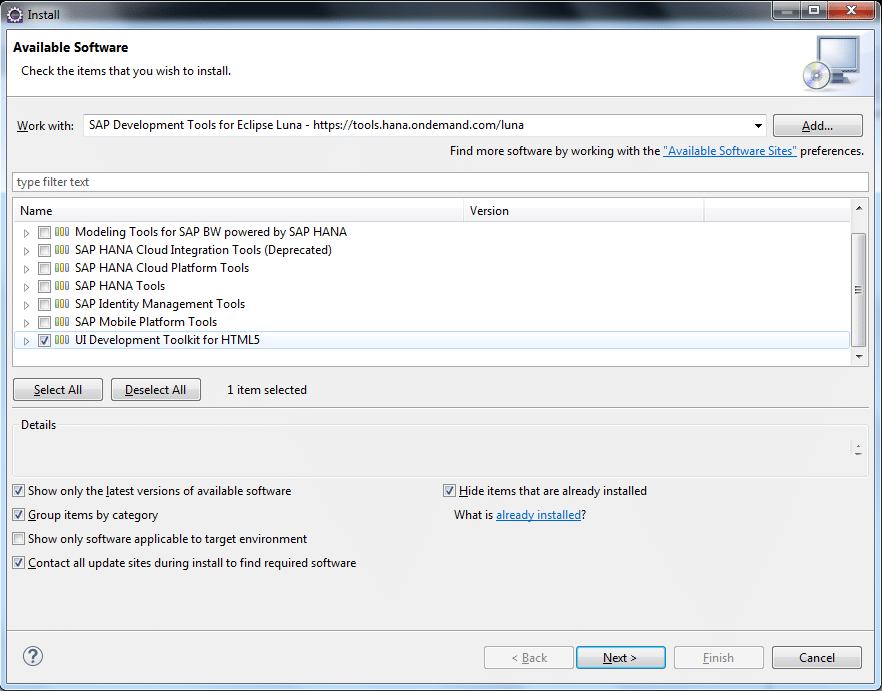Click the Select All button

[x=58, y=389]
